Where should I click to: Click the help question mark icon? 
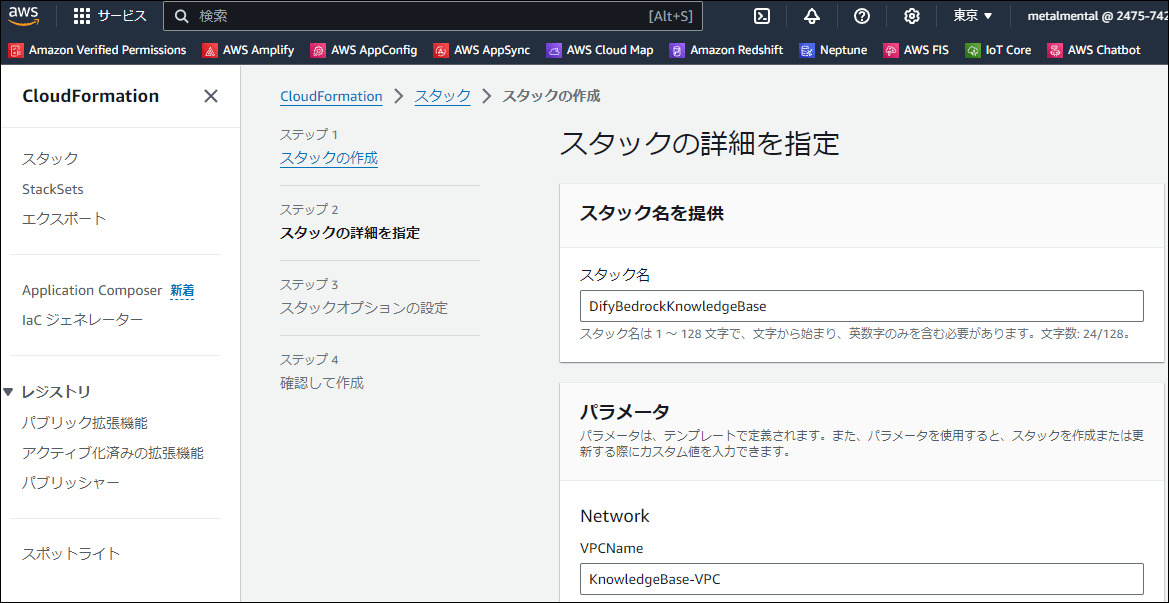coord(862,16)
